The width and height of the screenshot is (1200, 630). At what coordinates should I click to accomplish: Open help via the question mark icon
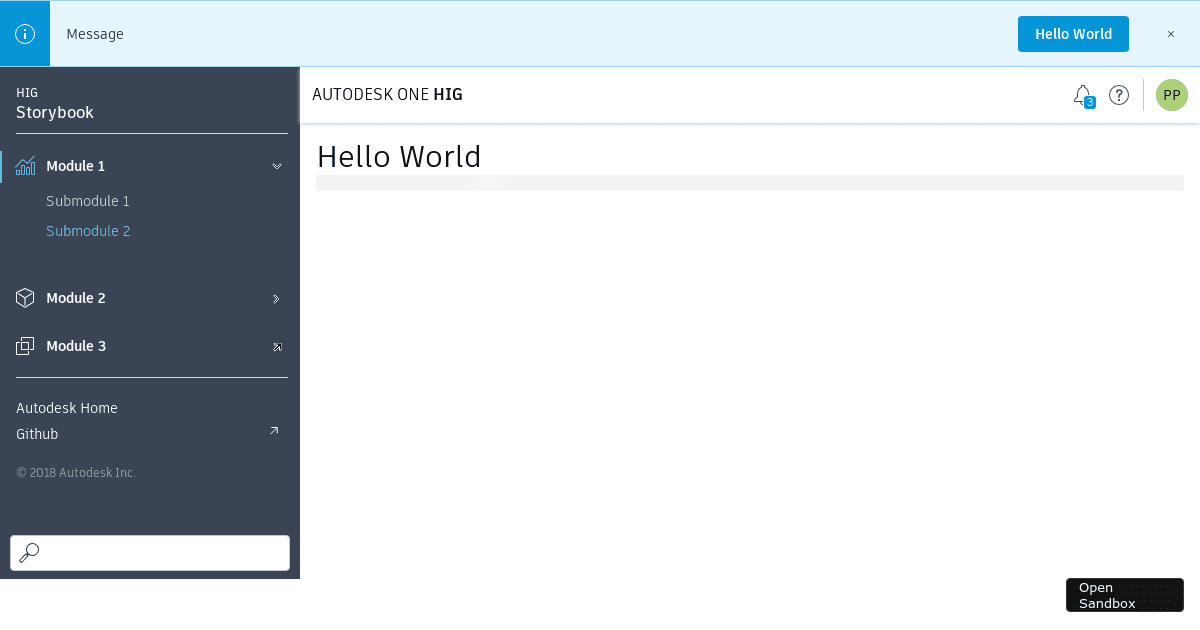pyautogui.click(x=1119, y=95)
